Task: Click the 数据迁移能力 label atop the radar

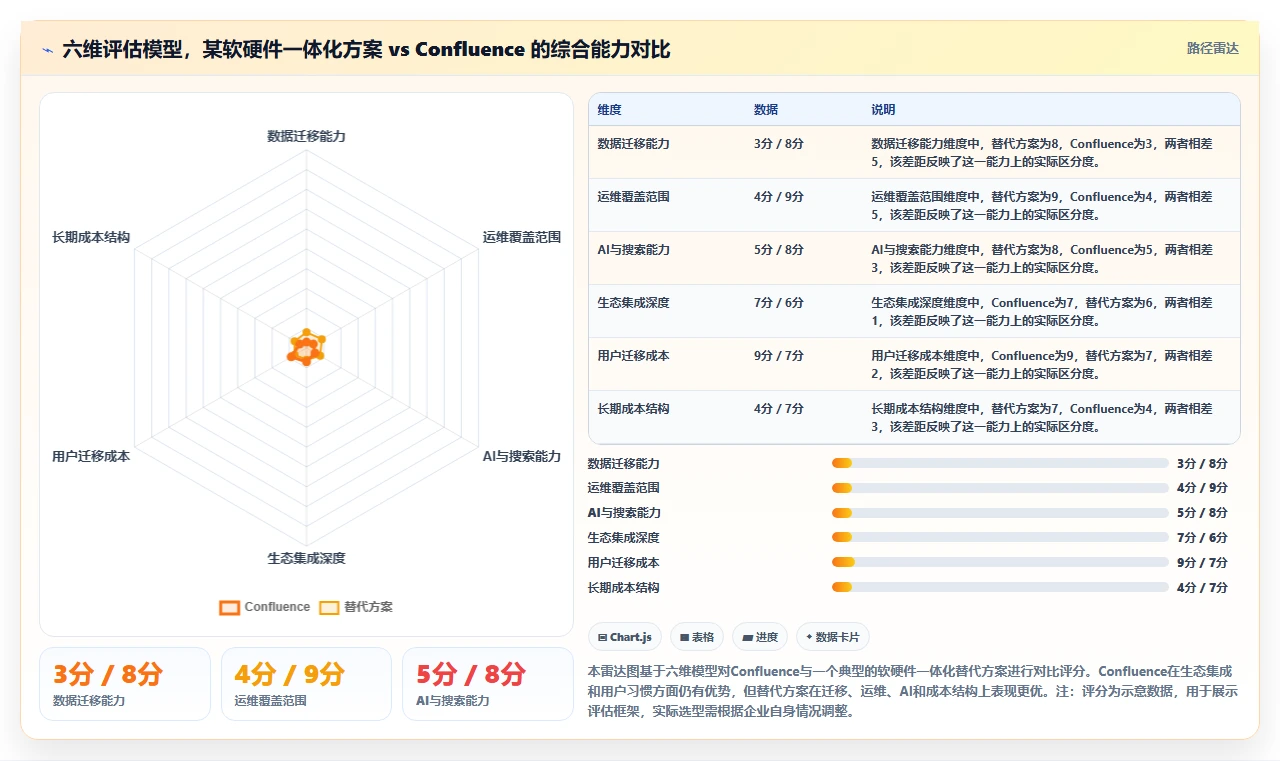Action: pos(306,136)
